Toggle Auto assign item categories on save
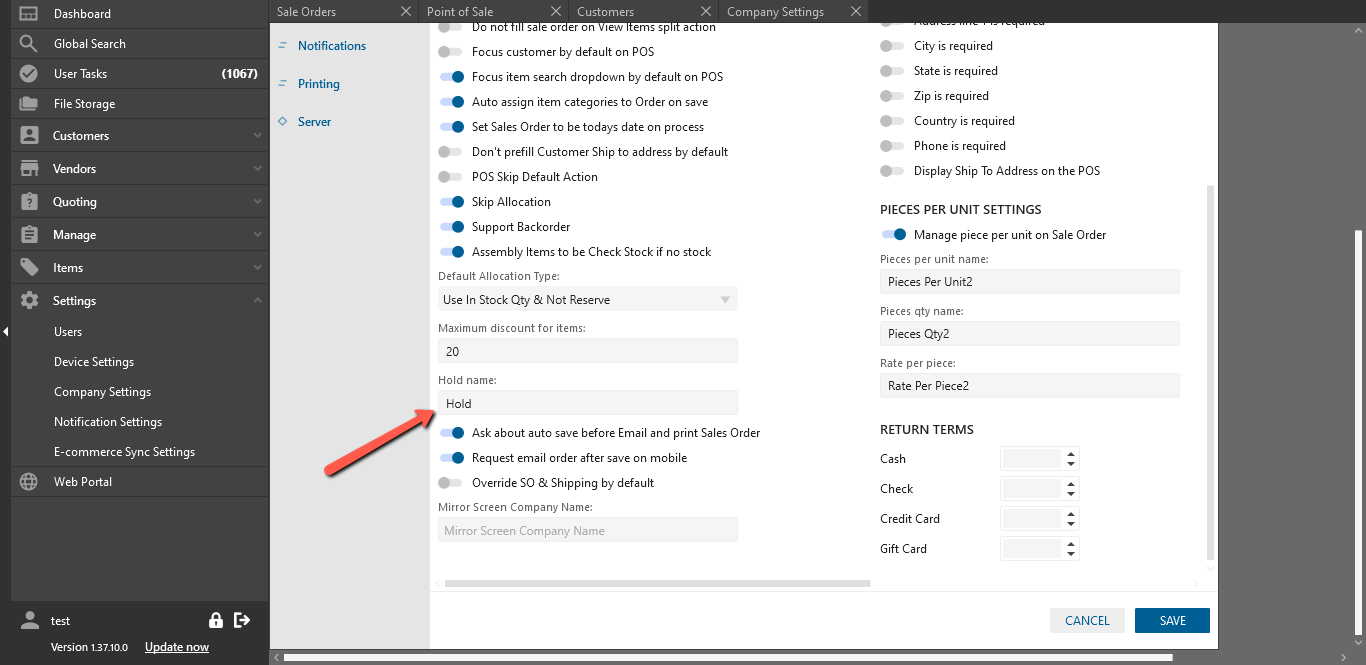Image resolution: width=1366 pixels, height=665 pixels. pyautogui.click(x=452, y=102)
